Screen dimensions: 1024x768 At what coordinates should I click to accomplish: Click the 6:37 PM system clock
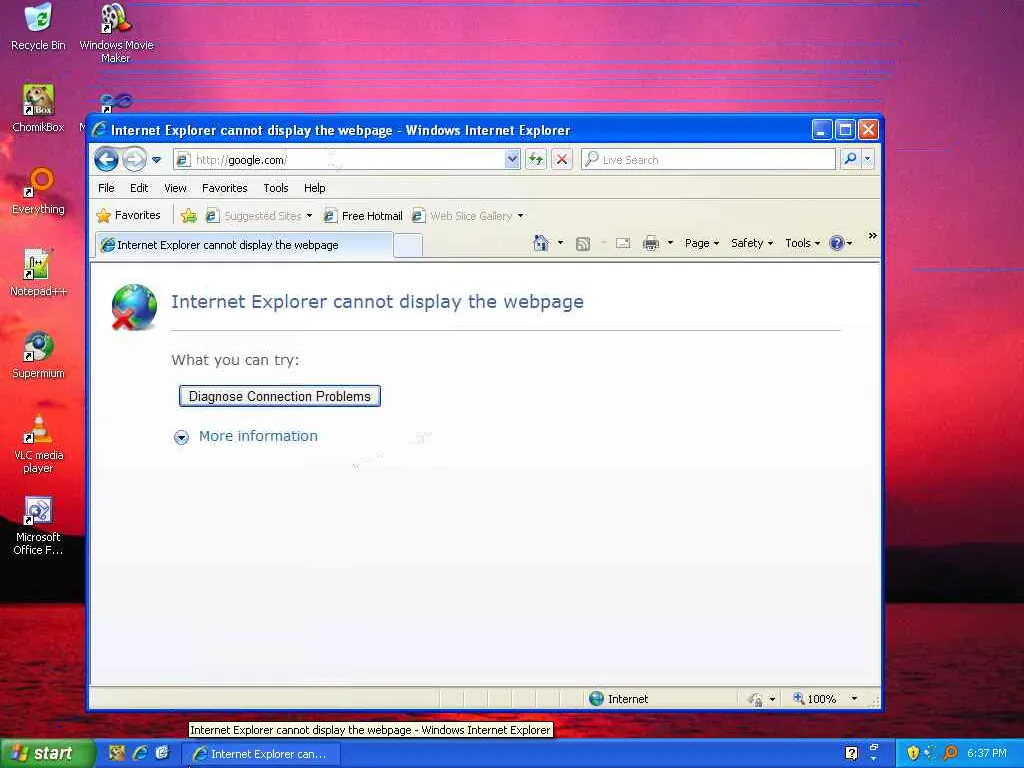(x=987, y=753)
